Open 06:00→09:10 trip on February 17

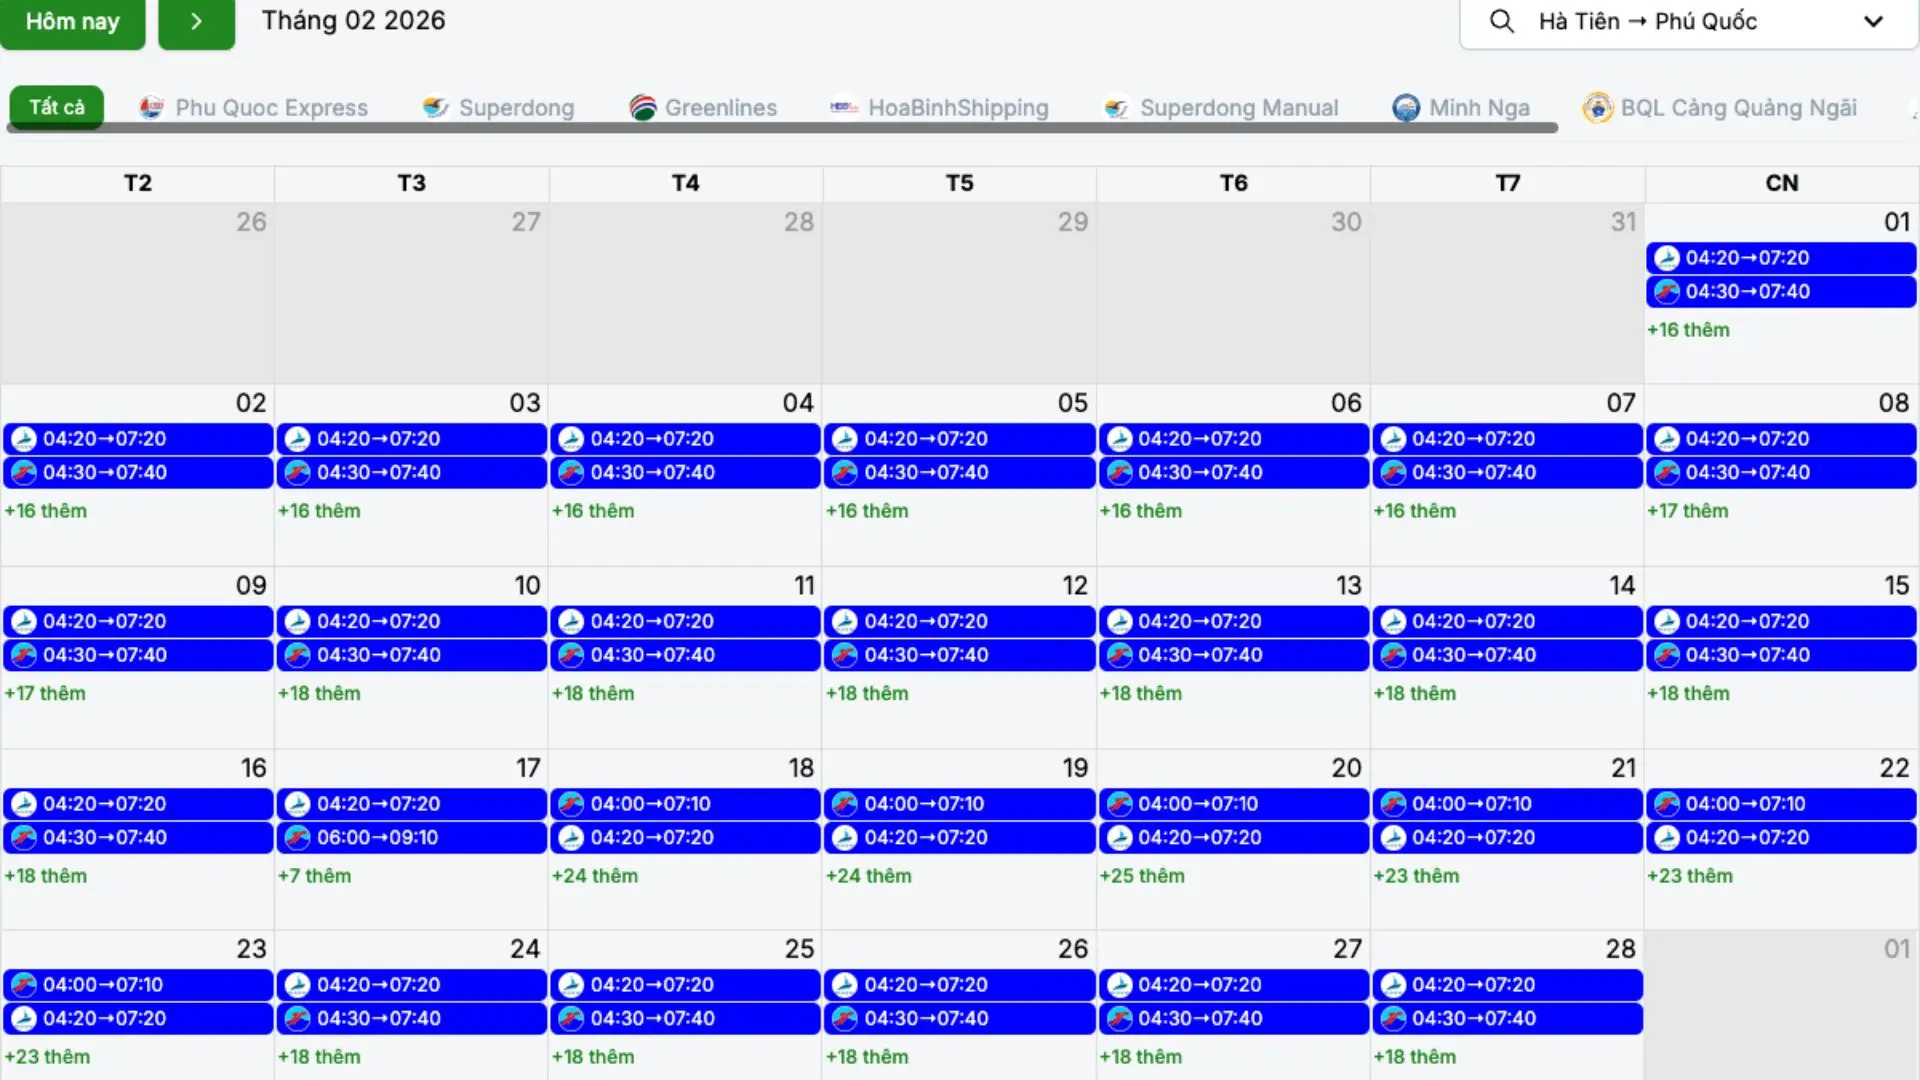411,838
